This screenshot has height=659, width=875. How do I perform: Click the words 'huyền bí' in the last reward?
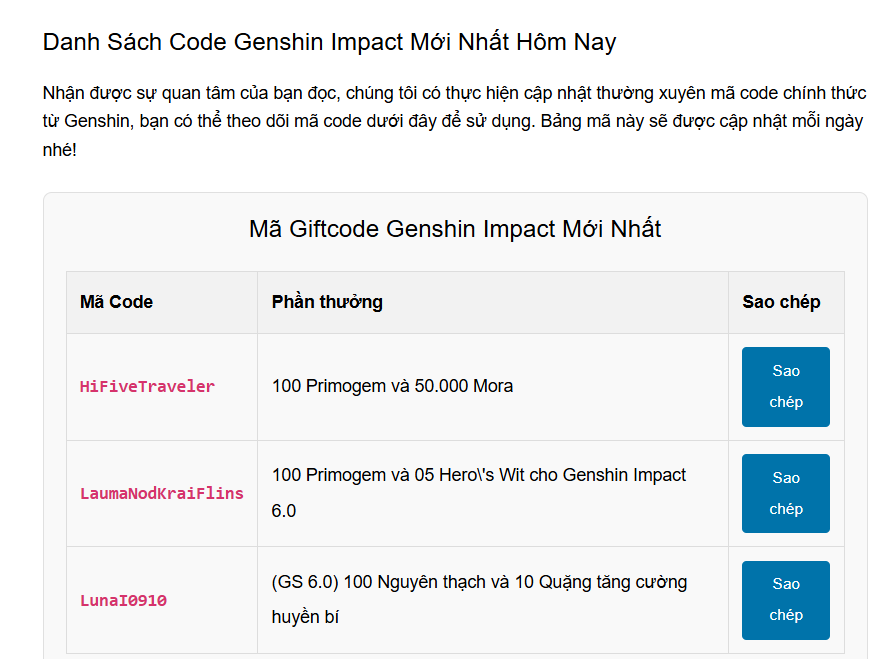pos(305,617)
